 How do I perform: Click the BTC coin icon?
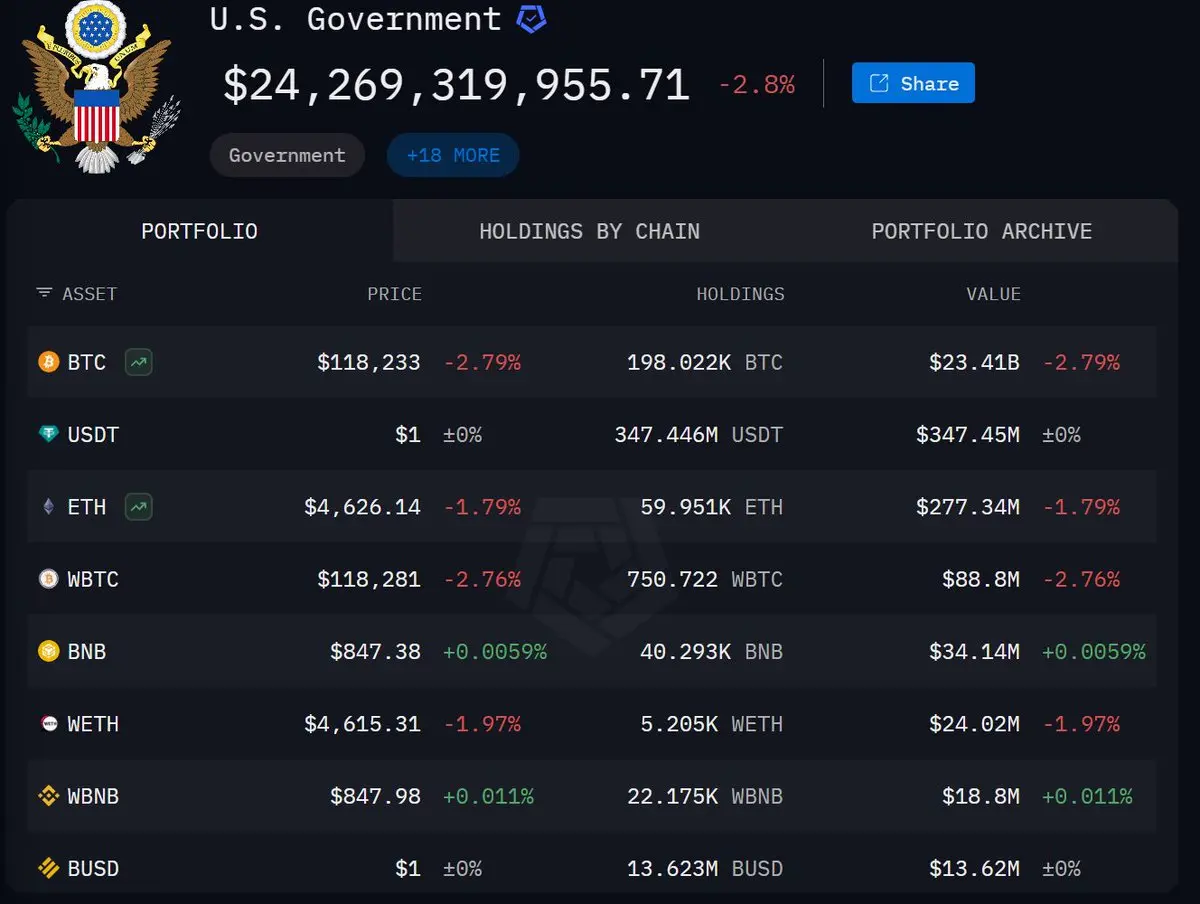49,362
